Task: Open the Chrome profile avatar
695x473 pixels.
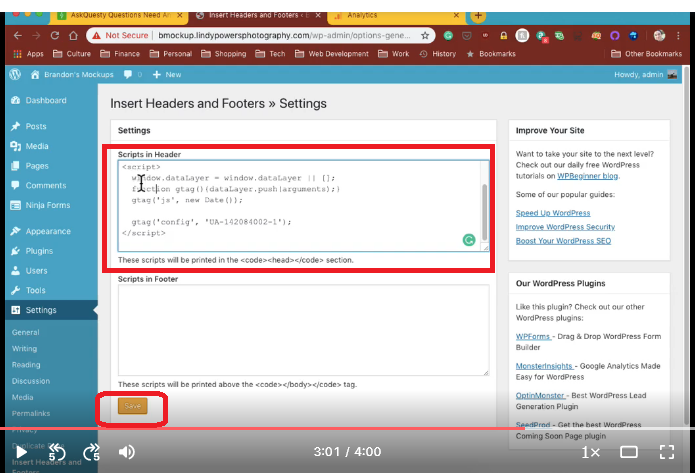Action: click(x=659, y=35)
